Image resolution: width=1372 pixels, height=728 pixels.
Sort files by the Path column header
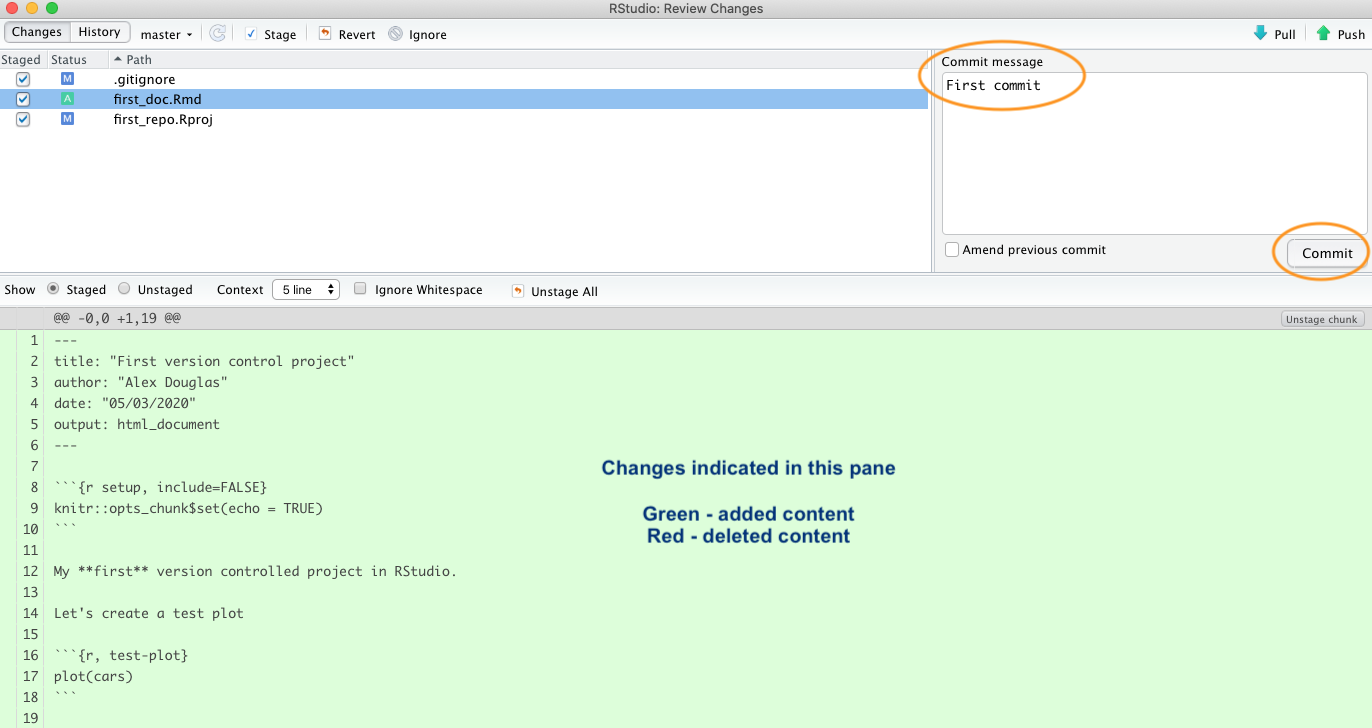tap(139, 60)
